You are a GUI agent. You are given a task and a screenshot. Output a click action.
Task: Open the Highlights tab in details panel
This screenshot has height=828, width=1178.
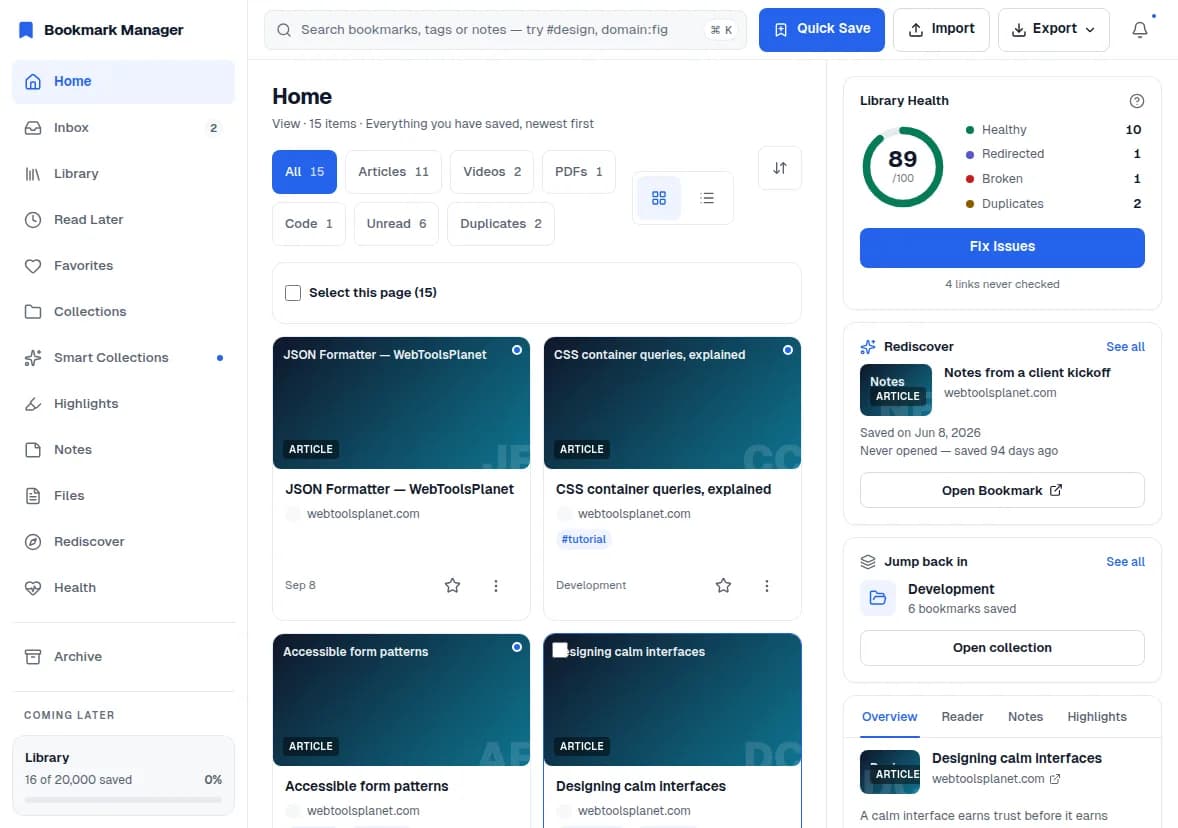(x=1097, y=717)
